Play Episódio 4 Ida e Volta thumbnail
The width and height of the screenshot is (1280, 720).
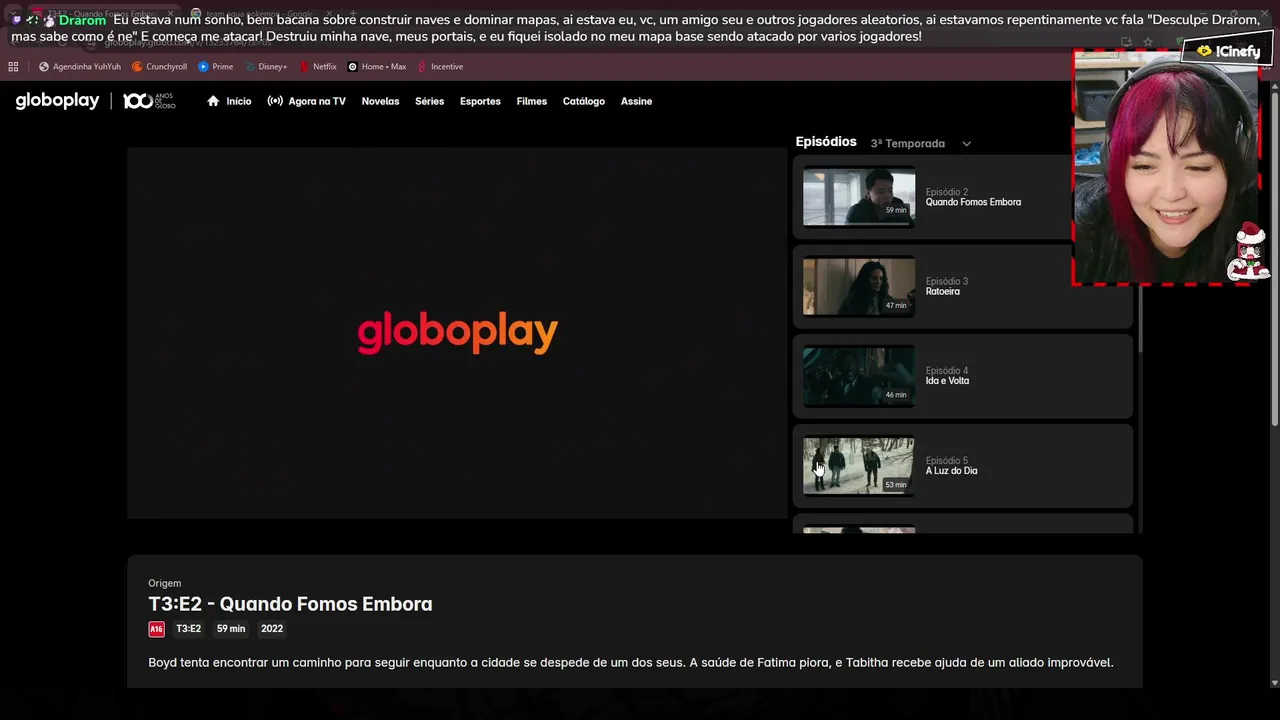tap(859, 376)
